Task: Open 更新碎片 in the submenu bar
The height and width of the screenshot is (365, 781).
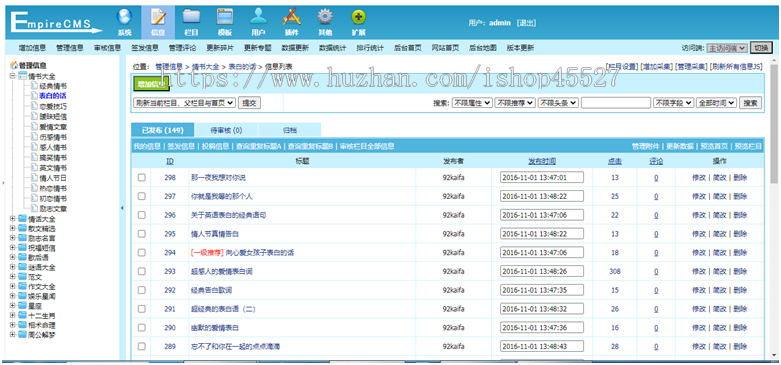Action: (x=220, y=48)
